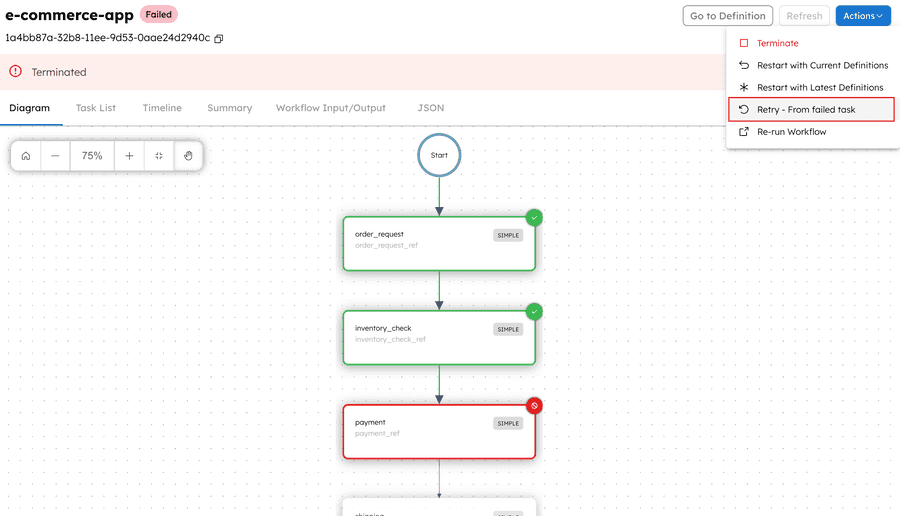Viewport: 900px width, 516px height.
Task: Click the Go to Definition button
Action: pos(727,15)
